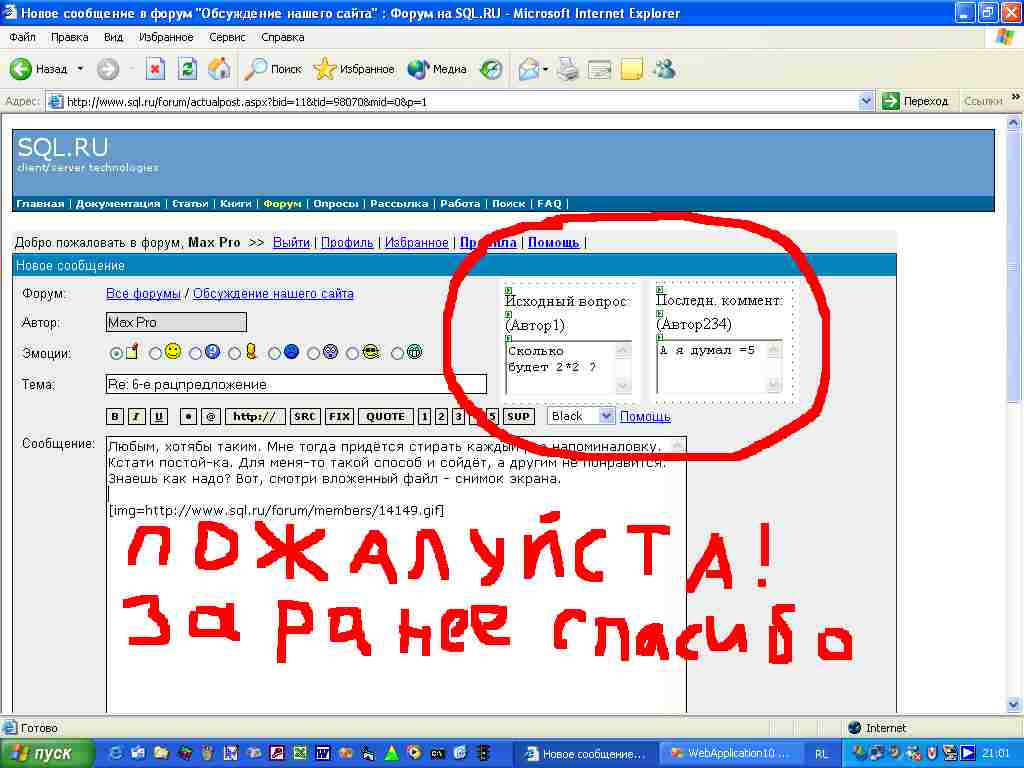
Task: Click the italic I formatting button
Action: point(136,417)
